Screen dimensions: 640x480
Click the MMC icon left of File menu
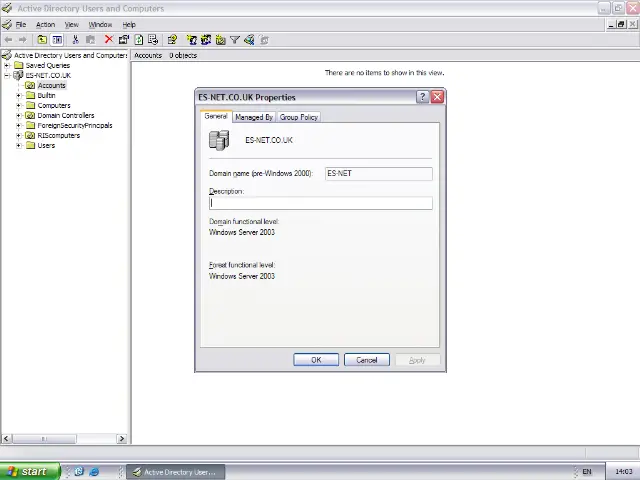pyautogui.click(x=7, y=24)
